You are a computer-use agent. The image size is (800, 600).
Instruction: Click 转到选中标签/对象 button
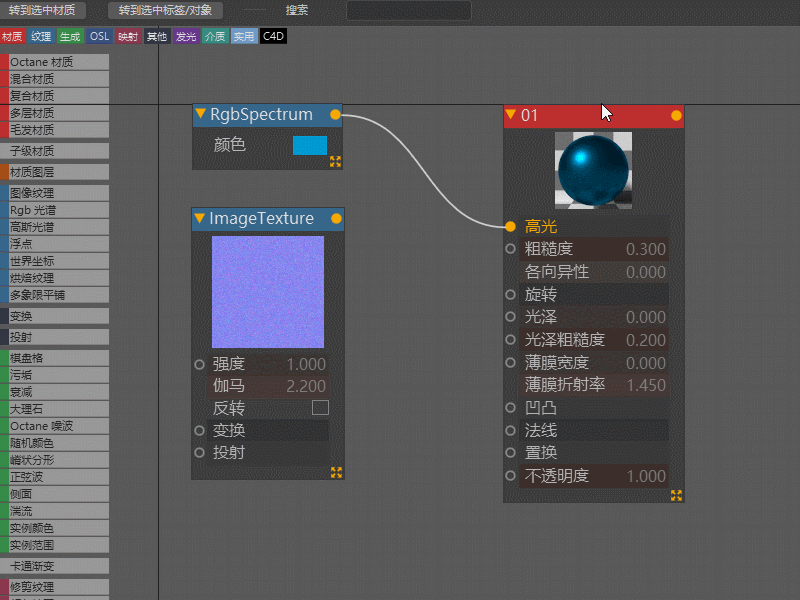click(165, 10)
